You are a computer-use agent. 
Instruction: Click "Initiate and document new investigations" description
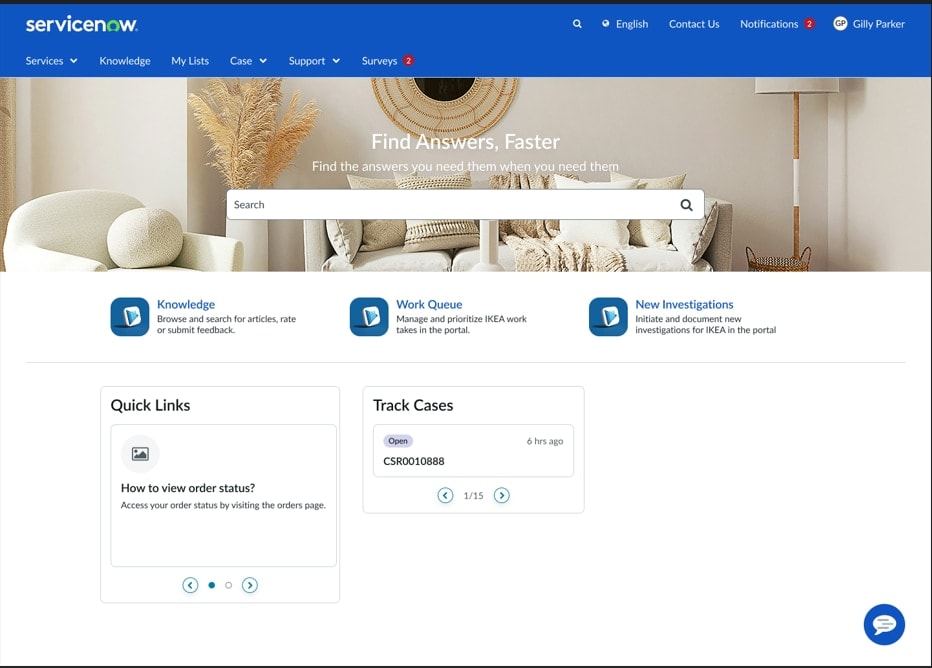(706, 324)
